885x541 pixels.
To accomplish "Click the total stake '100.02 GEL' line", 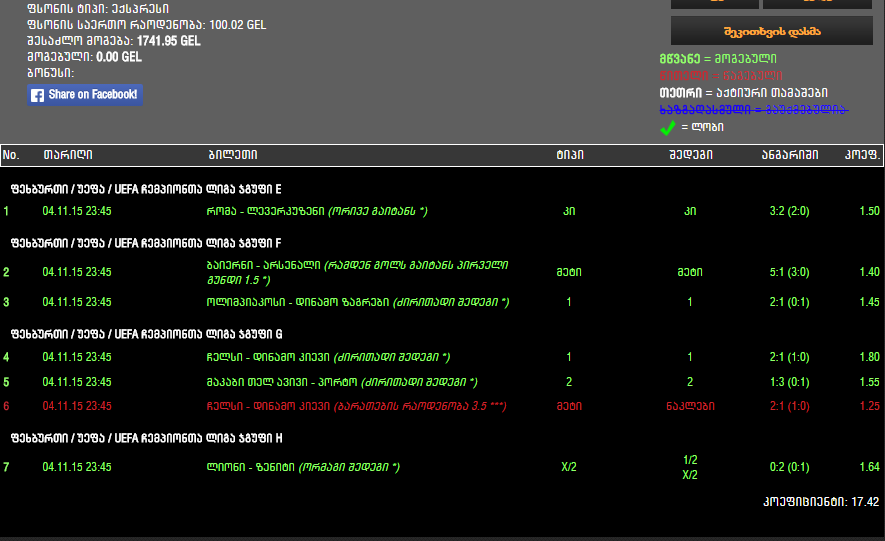I will (146, 25).
